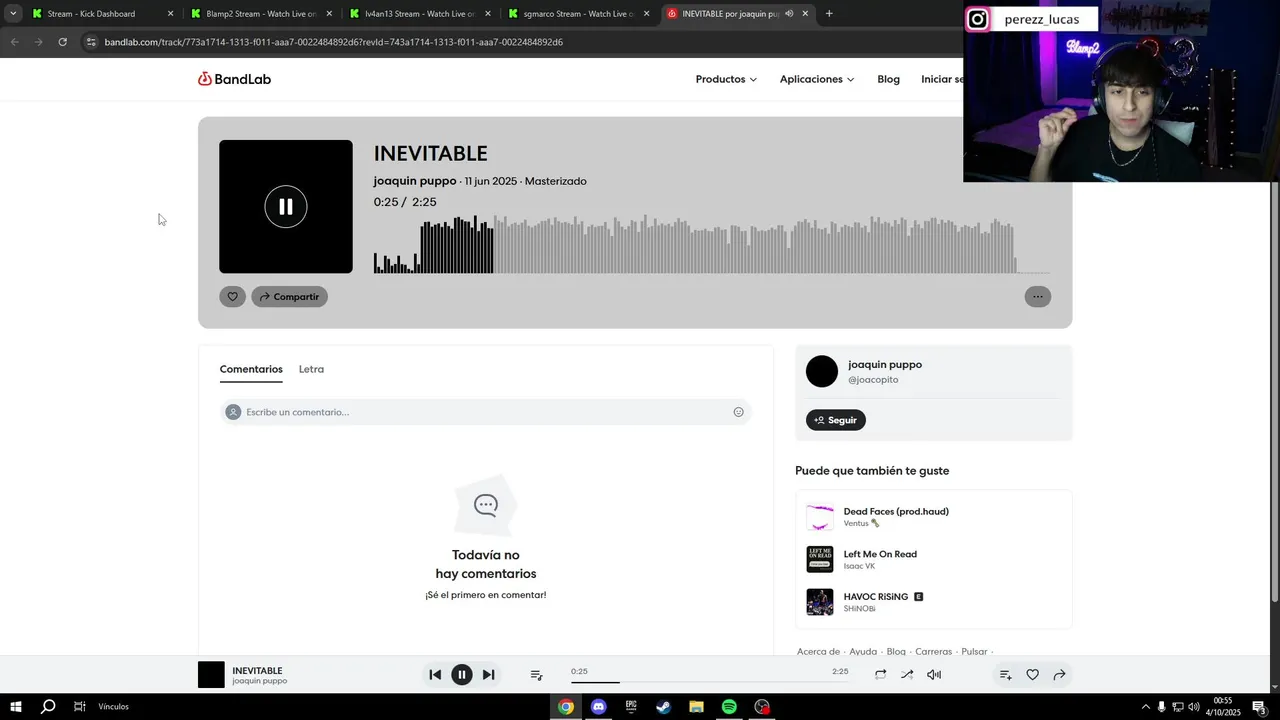Open joaquin puppo link under track title
This screenshot has width=1280, height=720.
[415, 181]
